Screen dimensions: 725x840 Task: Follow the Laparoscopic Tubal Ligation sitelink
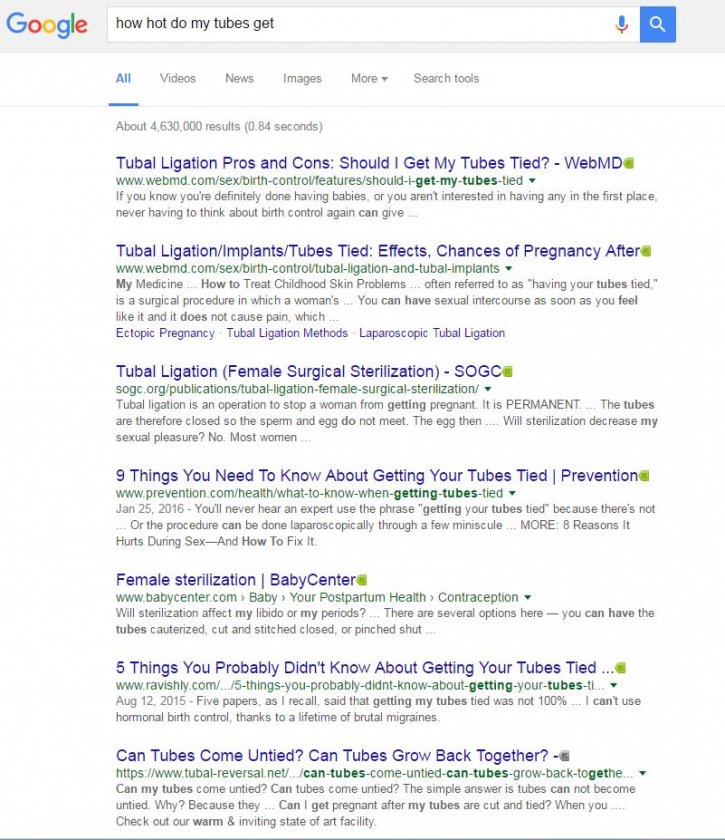click(x=432, y=333)
